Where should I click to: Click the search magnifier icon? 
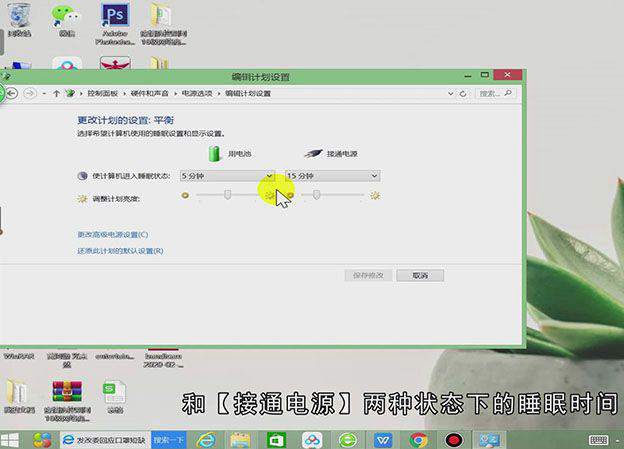(508, 93)
